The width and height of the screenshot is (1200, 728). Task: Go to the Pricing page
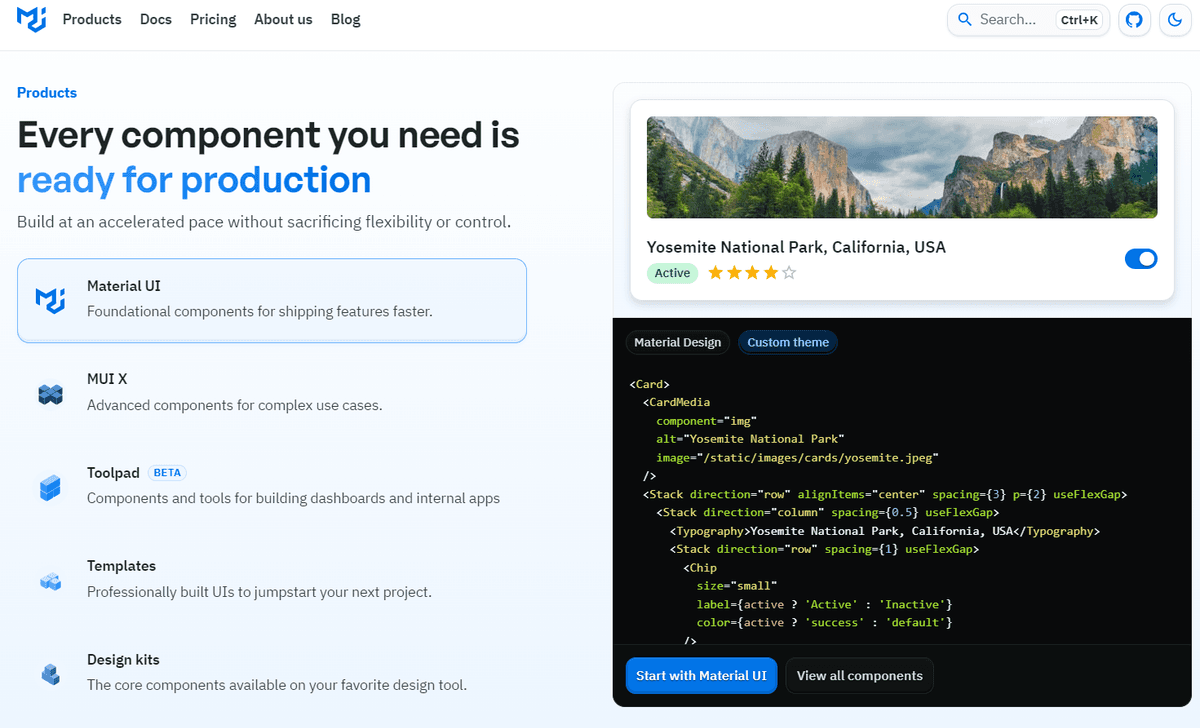pyautogui.click(x=213, y=19)
